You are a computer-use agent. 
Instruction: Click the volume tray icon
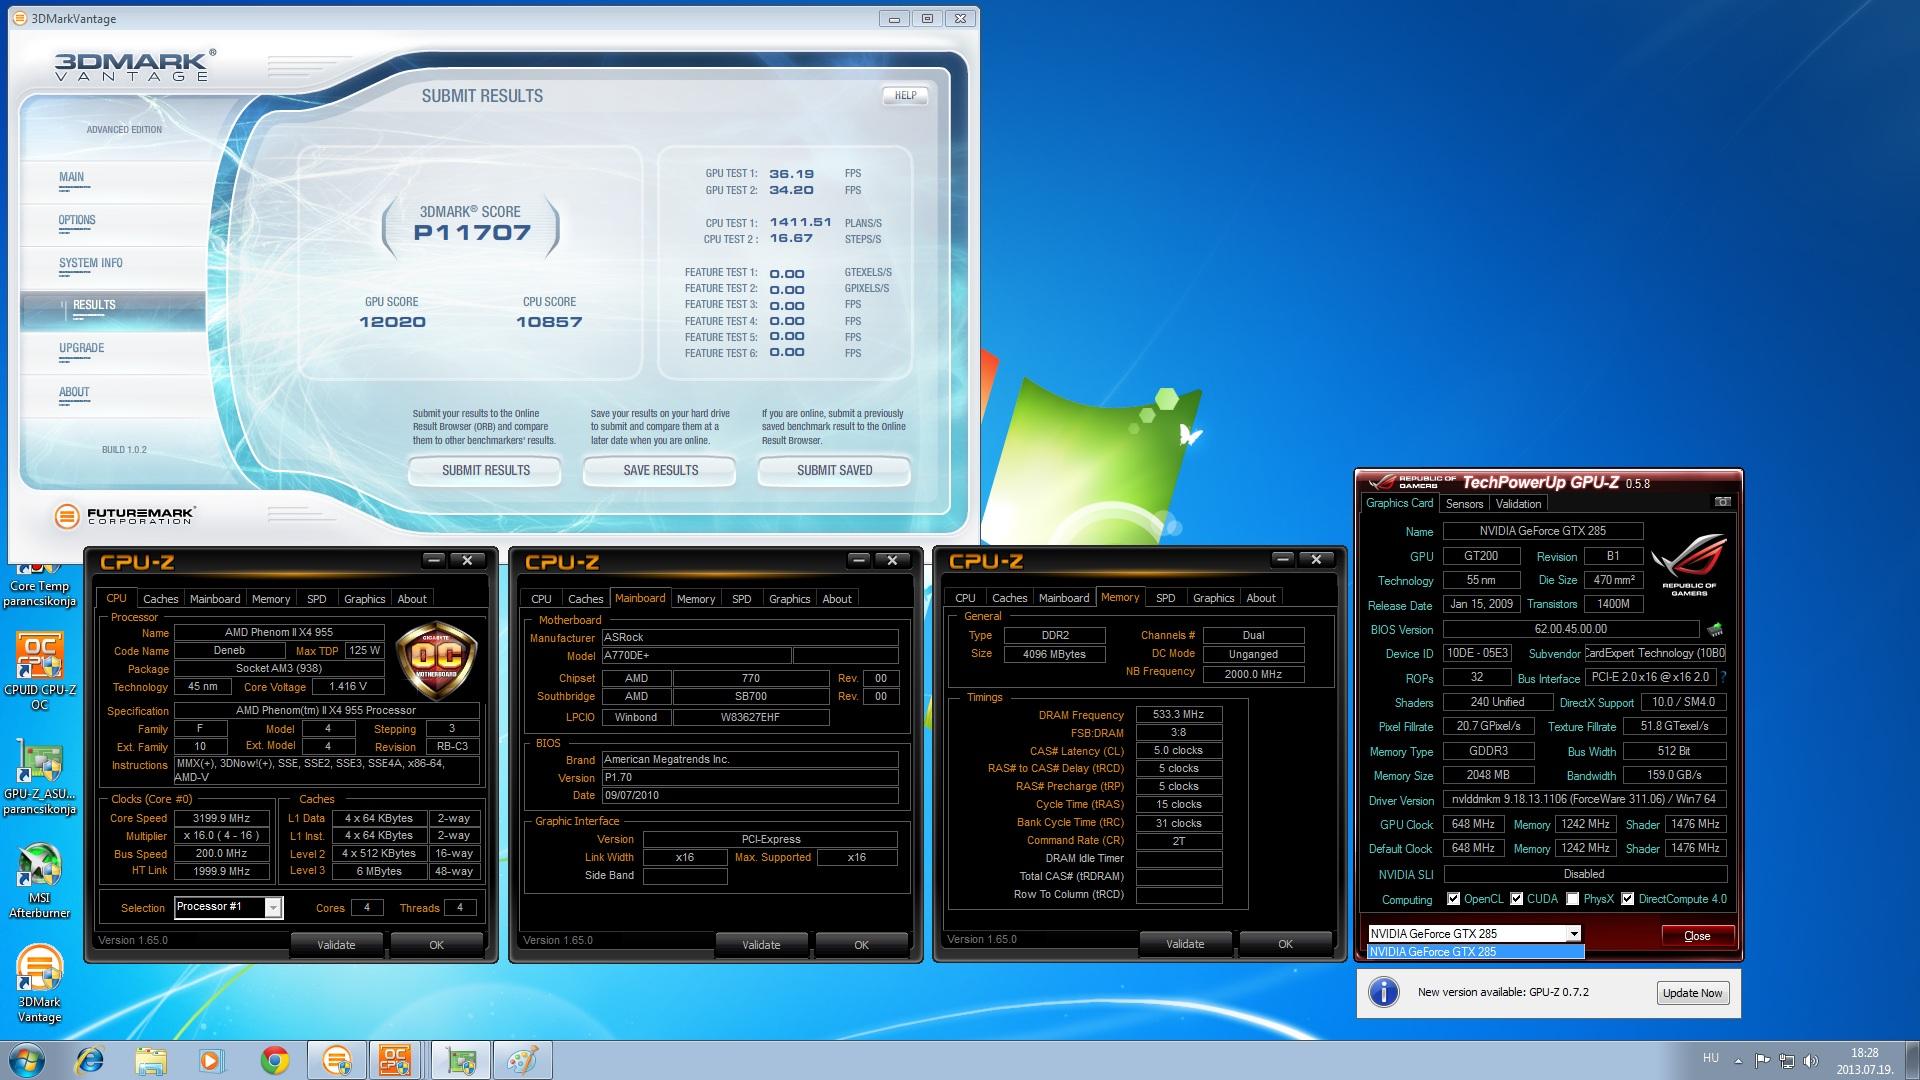coord(1809,1061)
